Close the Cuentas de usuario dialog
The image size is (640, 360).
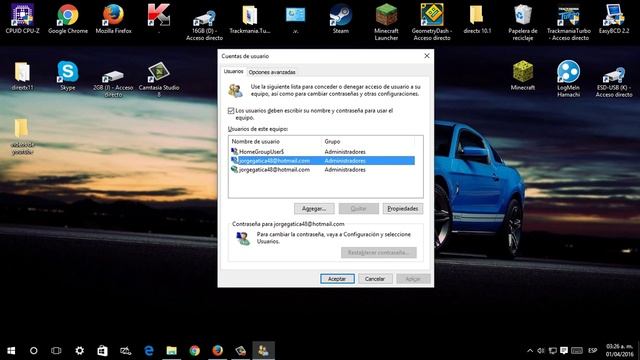tap(427, 56)
